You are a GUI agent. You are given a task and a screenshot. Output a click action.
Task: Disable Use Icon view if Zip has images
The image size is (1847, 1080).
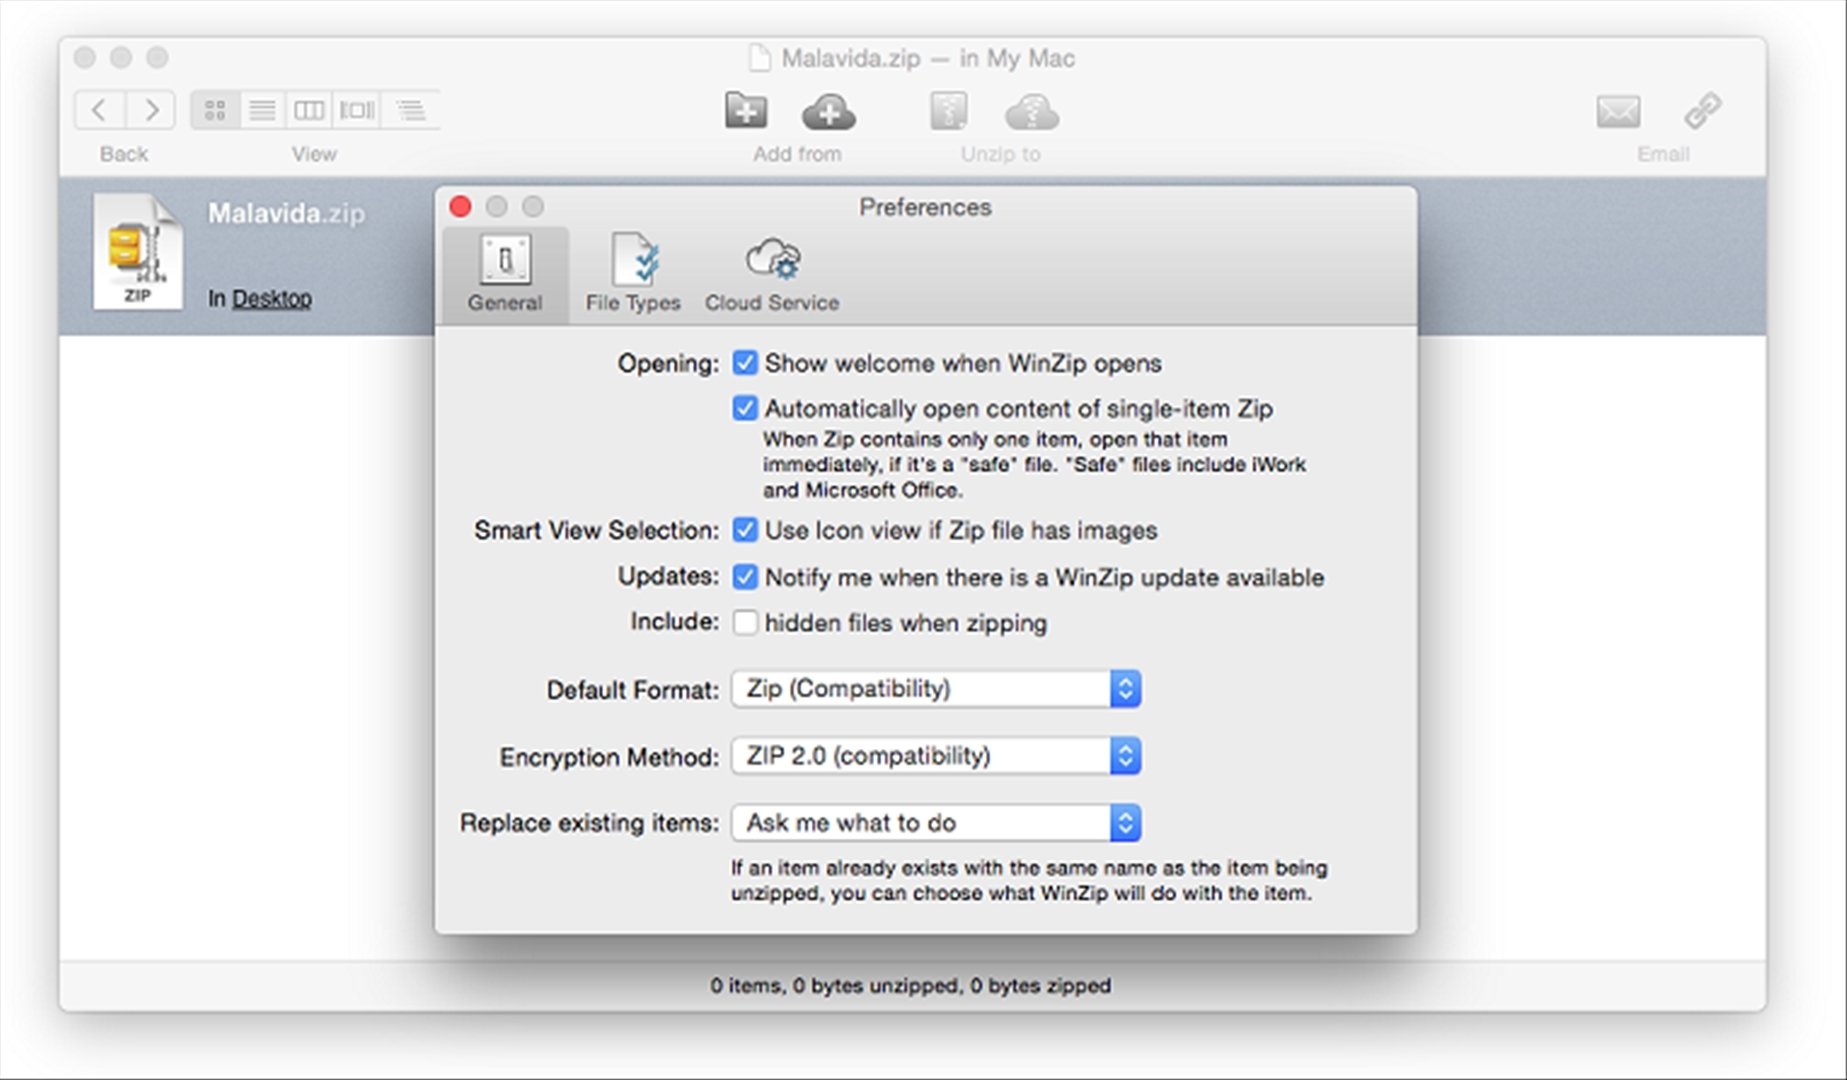coord(745,529)
